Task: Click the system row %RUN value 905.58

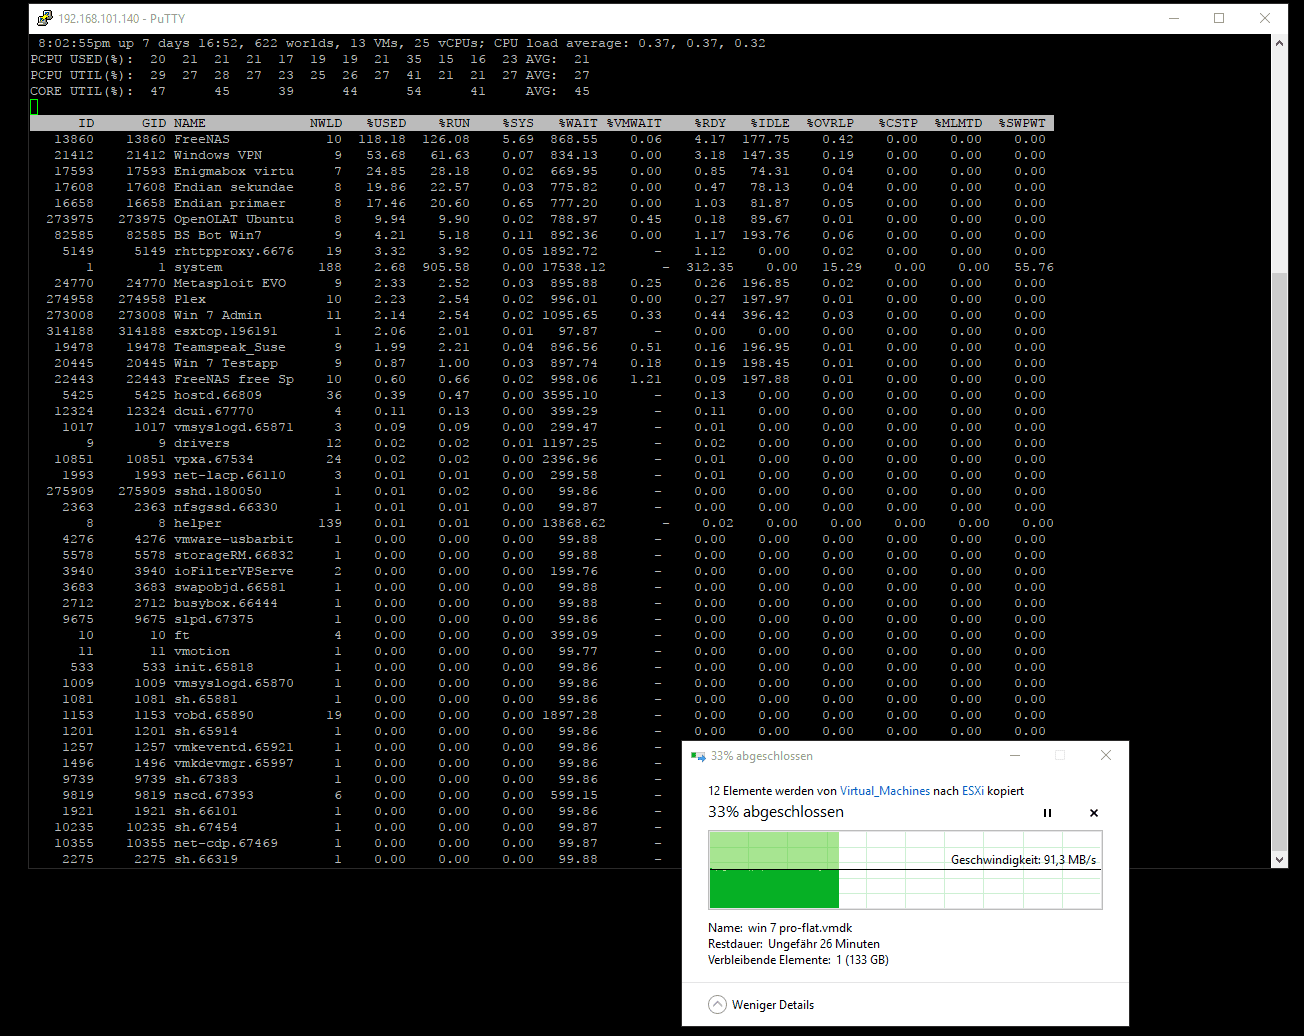Action: (x=446, y=267)
